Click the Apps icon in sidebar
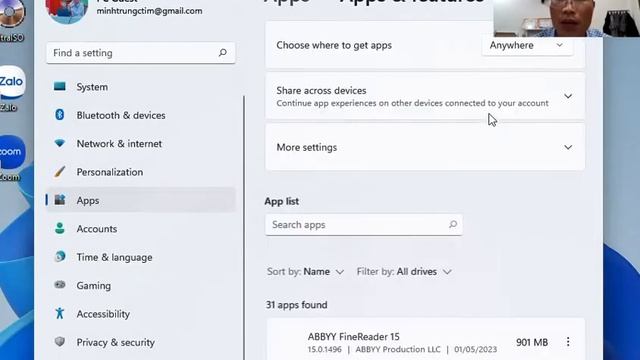The image size is (640, 360). [60, 200]
